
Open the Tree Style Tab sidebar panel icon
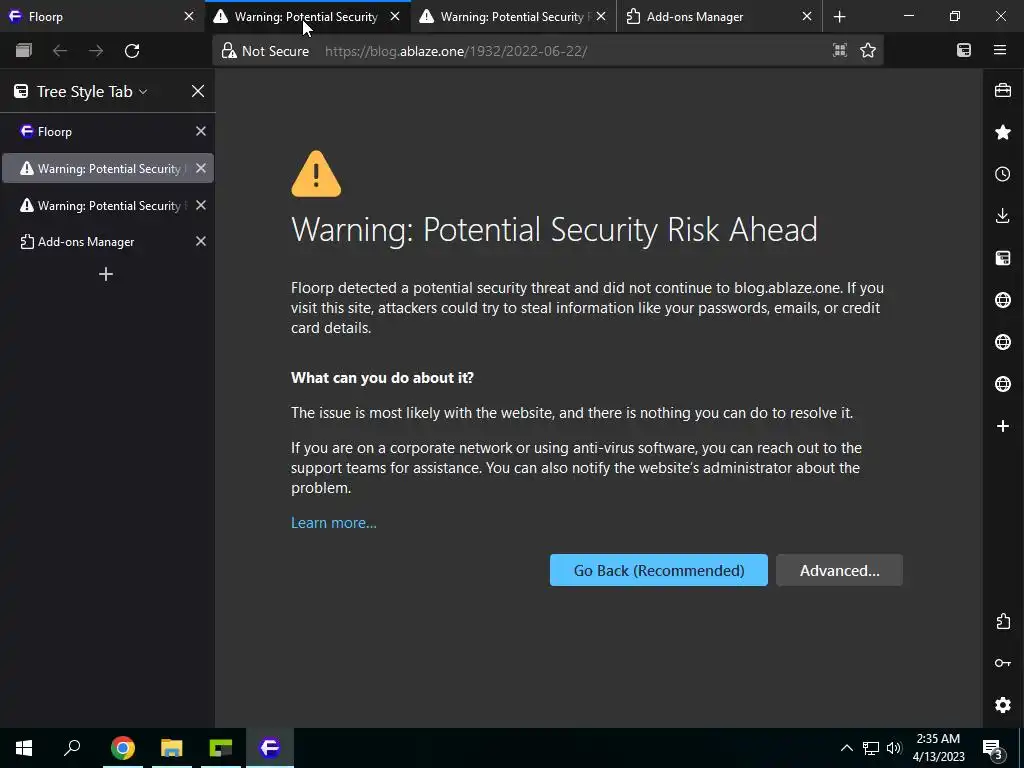point(1003,258)
